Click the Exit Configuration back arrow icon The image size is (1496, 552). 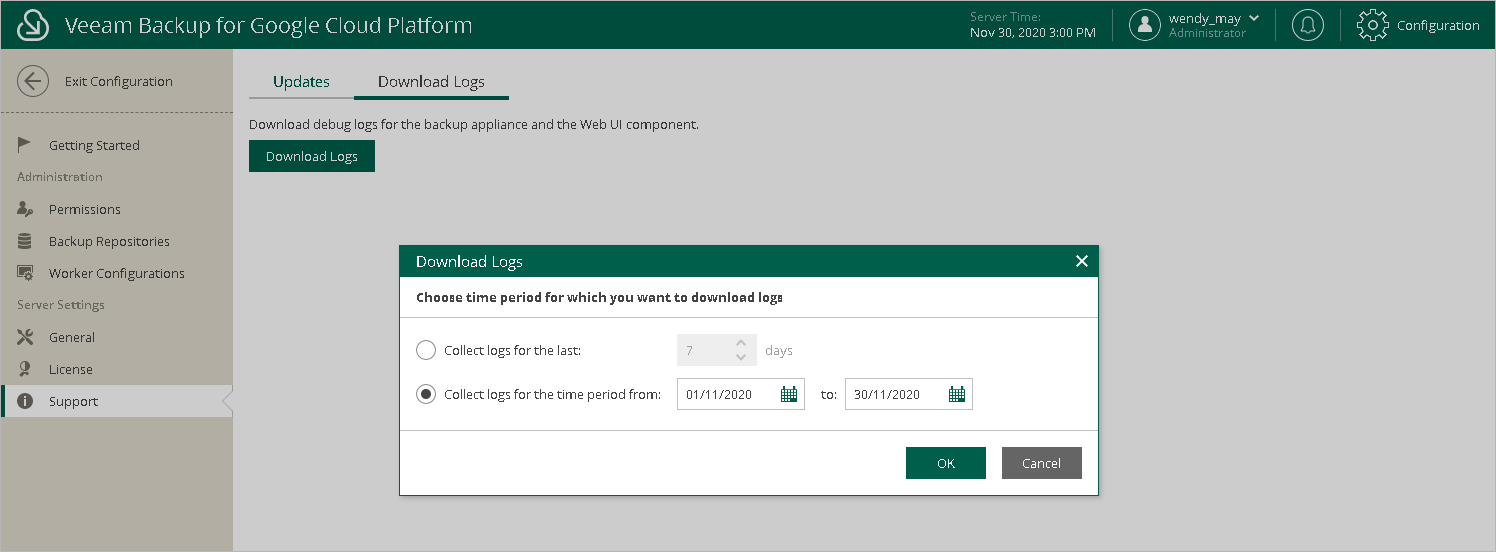(x=33, y=81)
